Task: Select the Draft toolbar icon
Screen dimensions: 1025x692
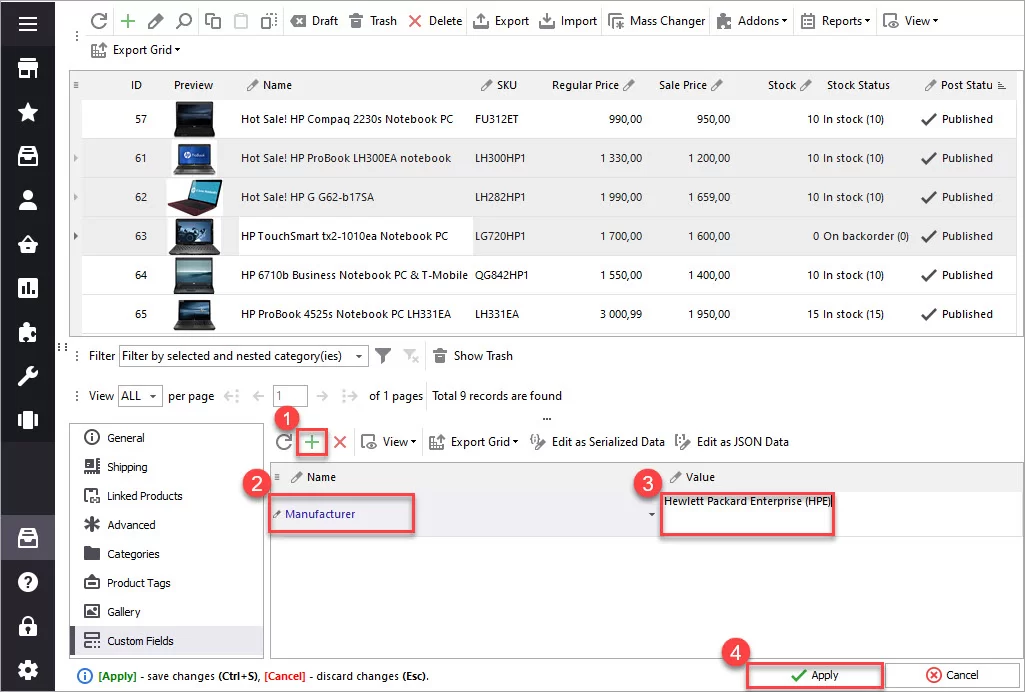Action: (x=313, y=20)
